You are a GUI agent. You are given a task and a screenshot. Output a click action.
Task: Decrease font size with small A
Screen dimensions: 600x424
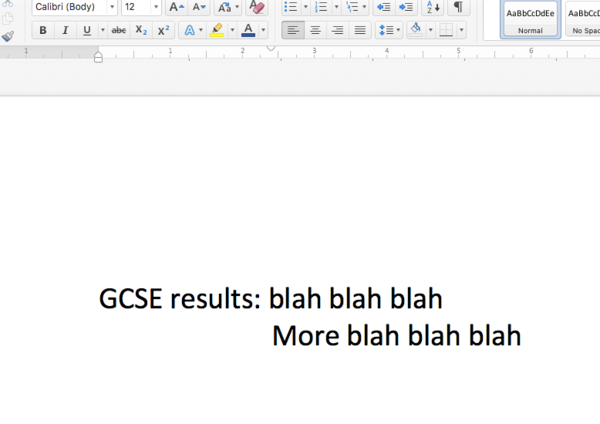tap(199, 7)
